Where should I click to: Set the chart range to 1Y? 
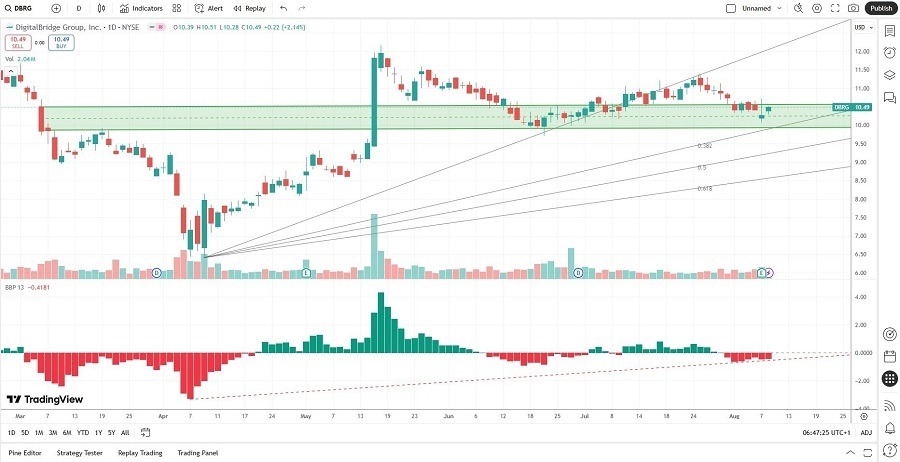tap(99, 433)
